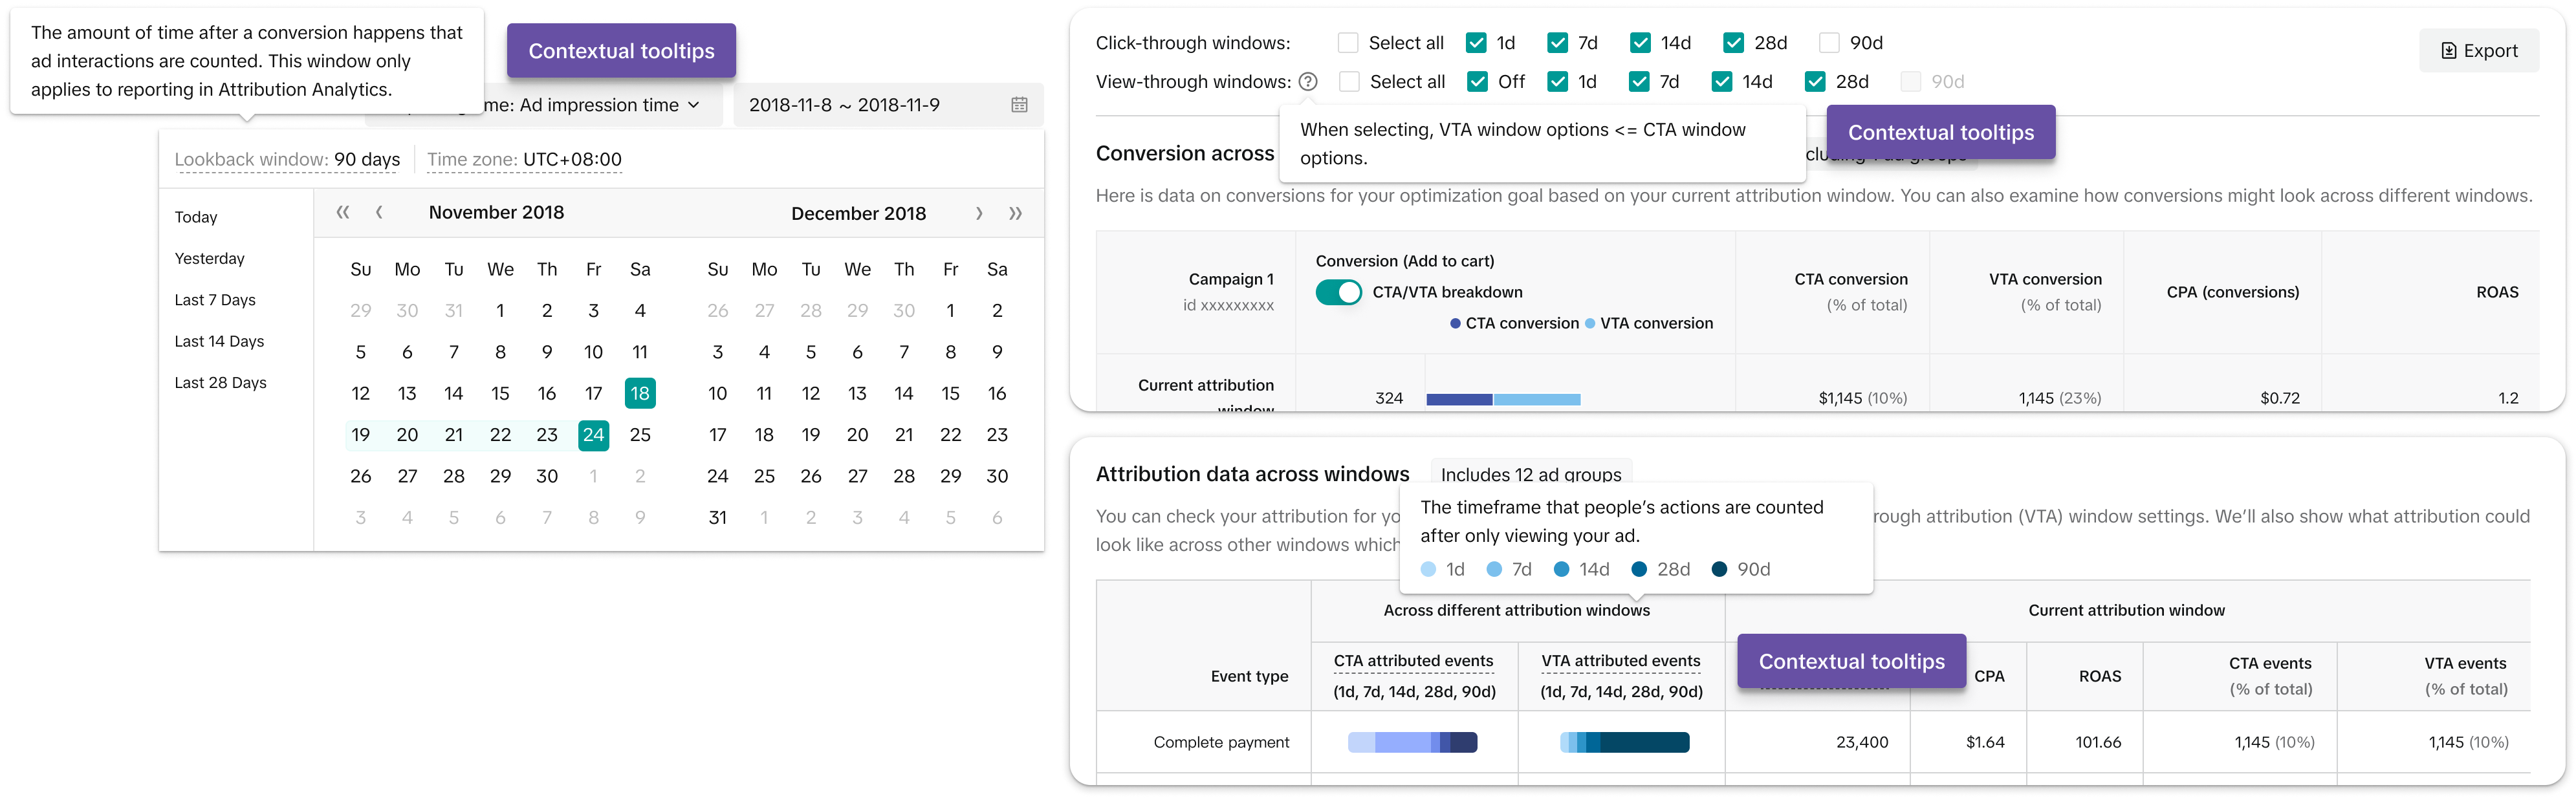Click the next year double-chevron icon

[x=1015, y=214]
